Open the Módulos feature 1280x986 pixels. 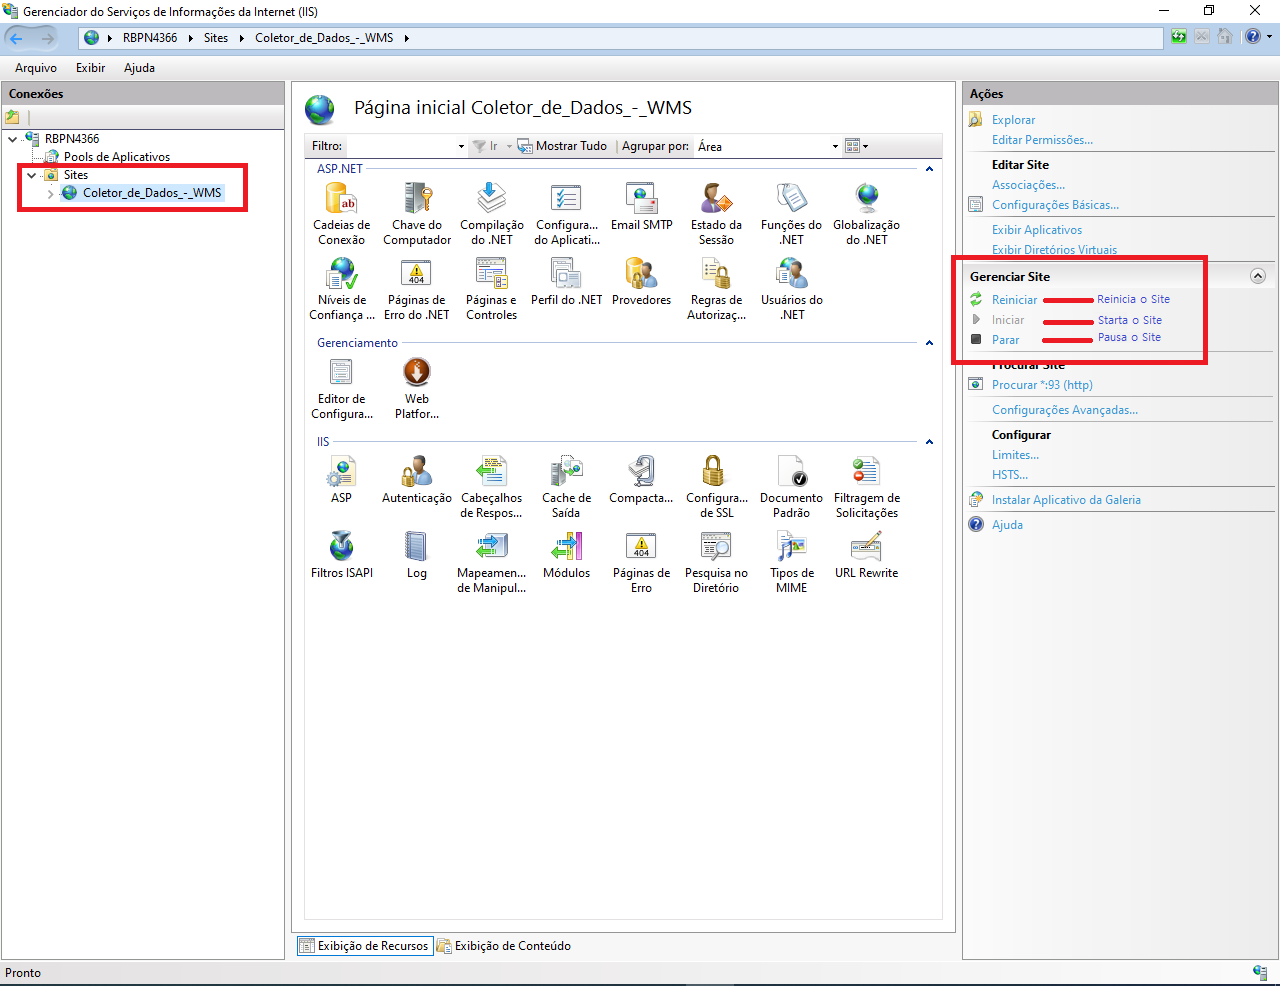coord(567,555)
